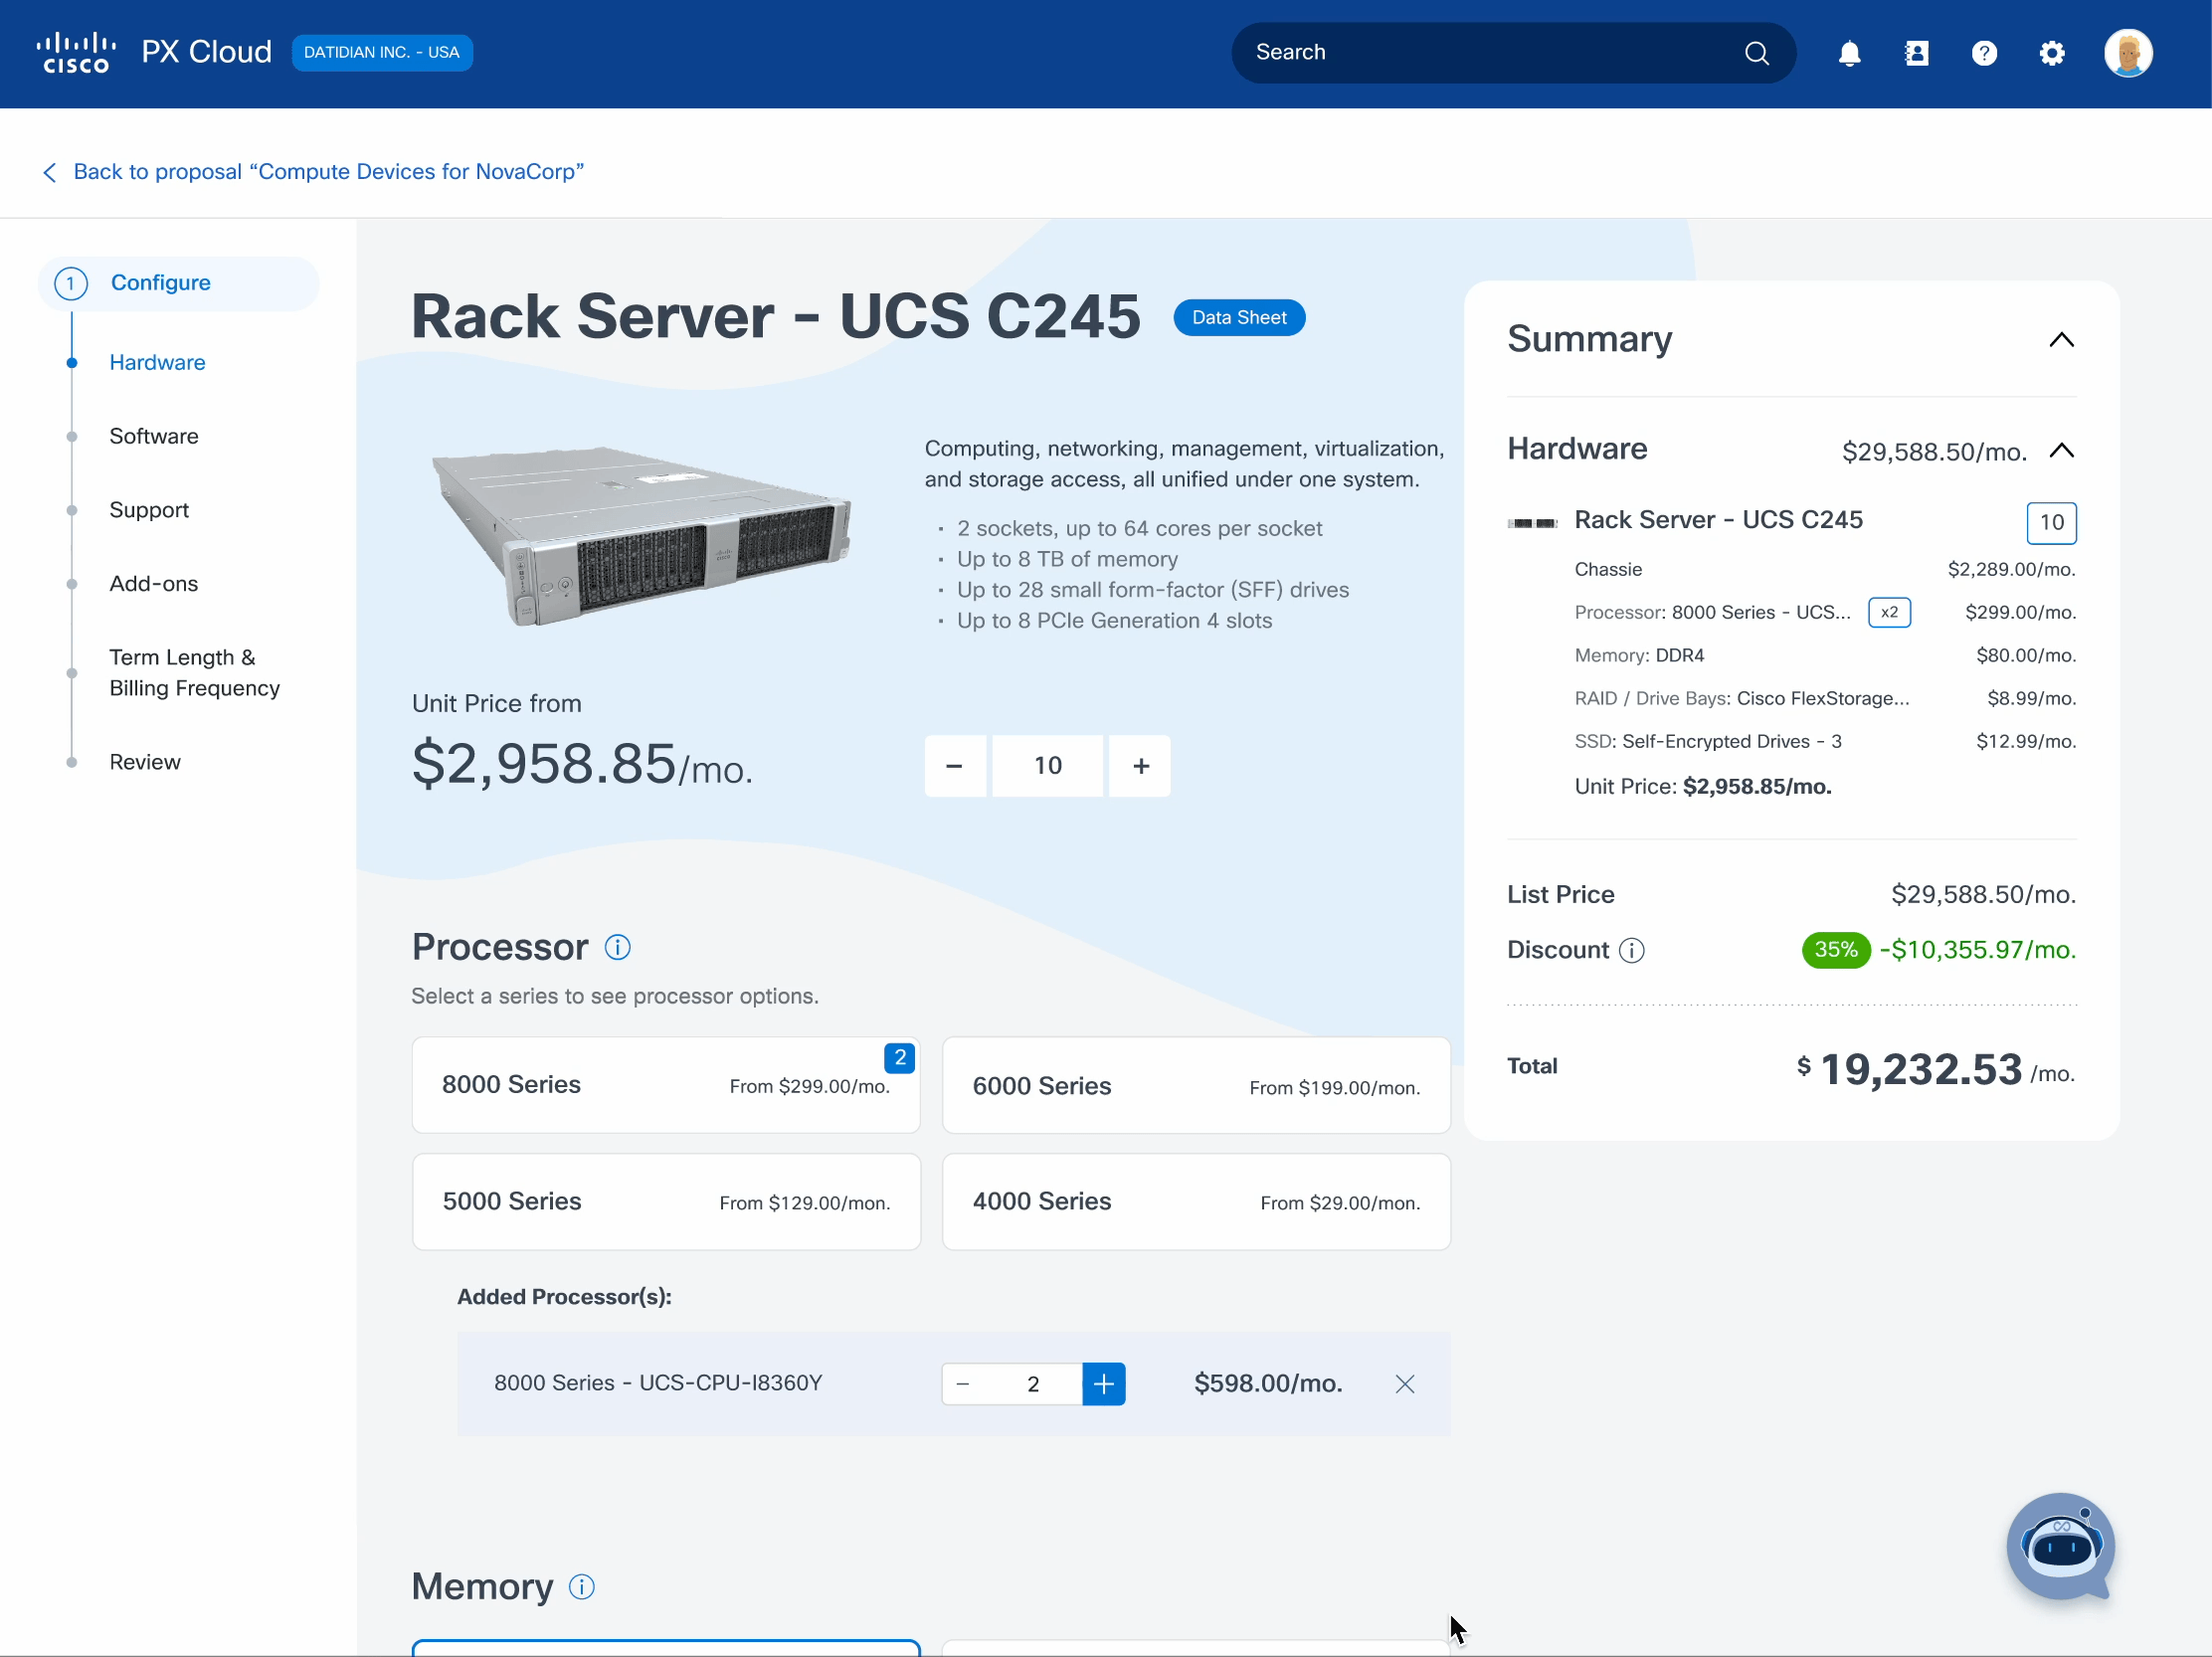The width and height of the screenshot is (2212, 1657).
Task: Go to the Hardware section
Action: pos(157,362)
